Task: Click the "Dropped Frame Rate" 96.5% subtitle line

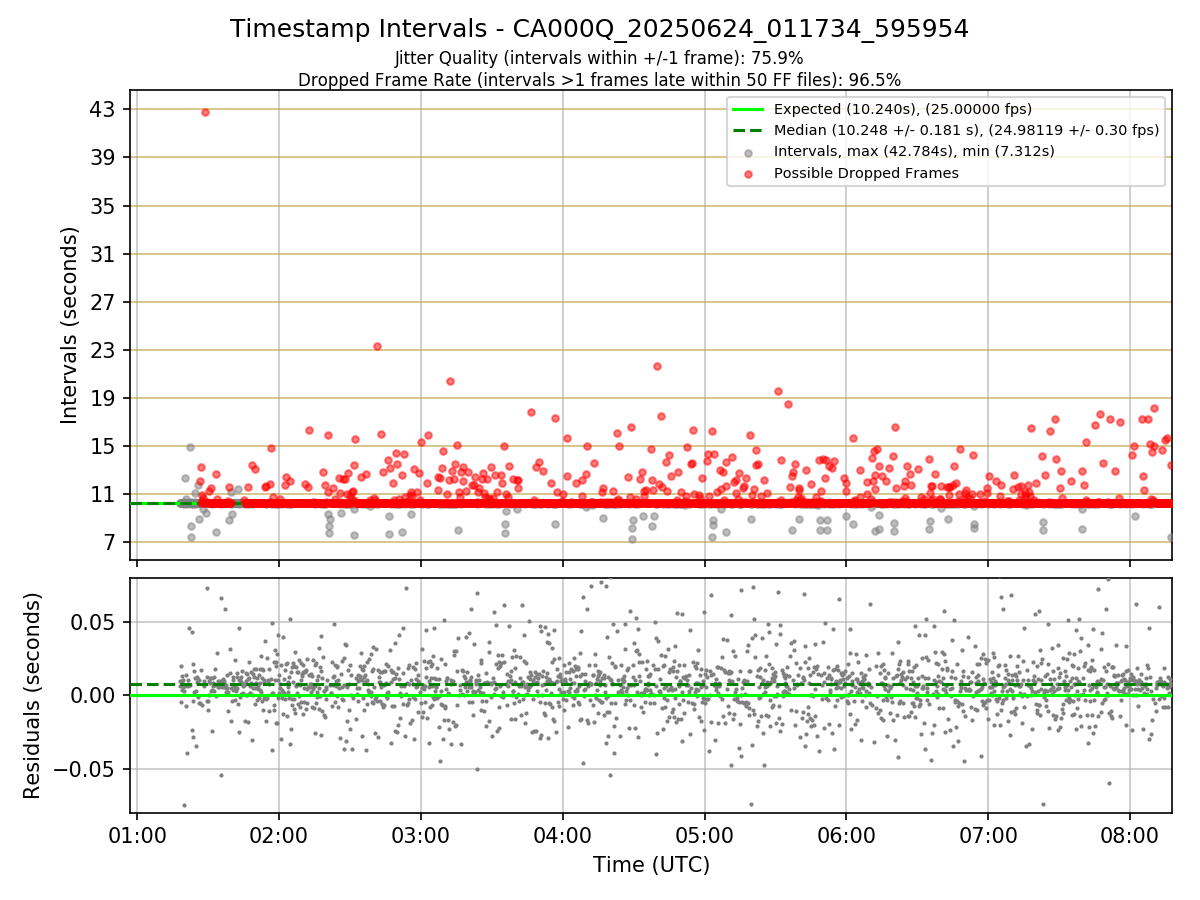Action: click(x=599, y=80)
